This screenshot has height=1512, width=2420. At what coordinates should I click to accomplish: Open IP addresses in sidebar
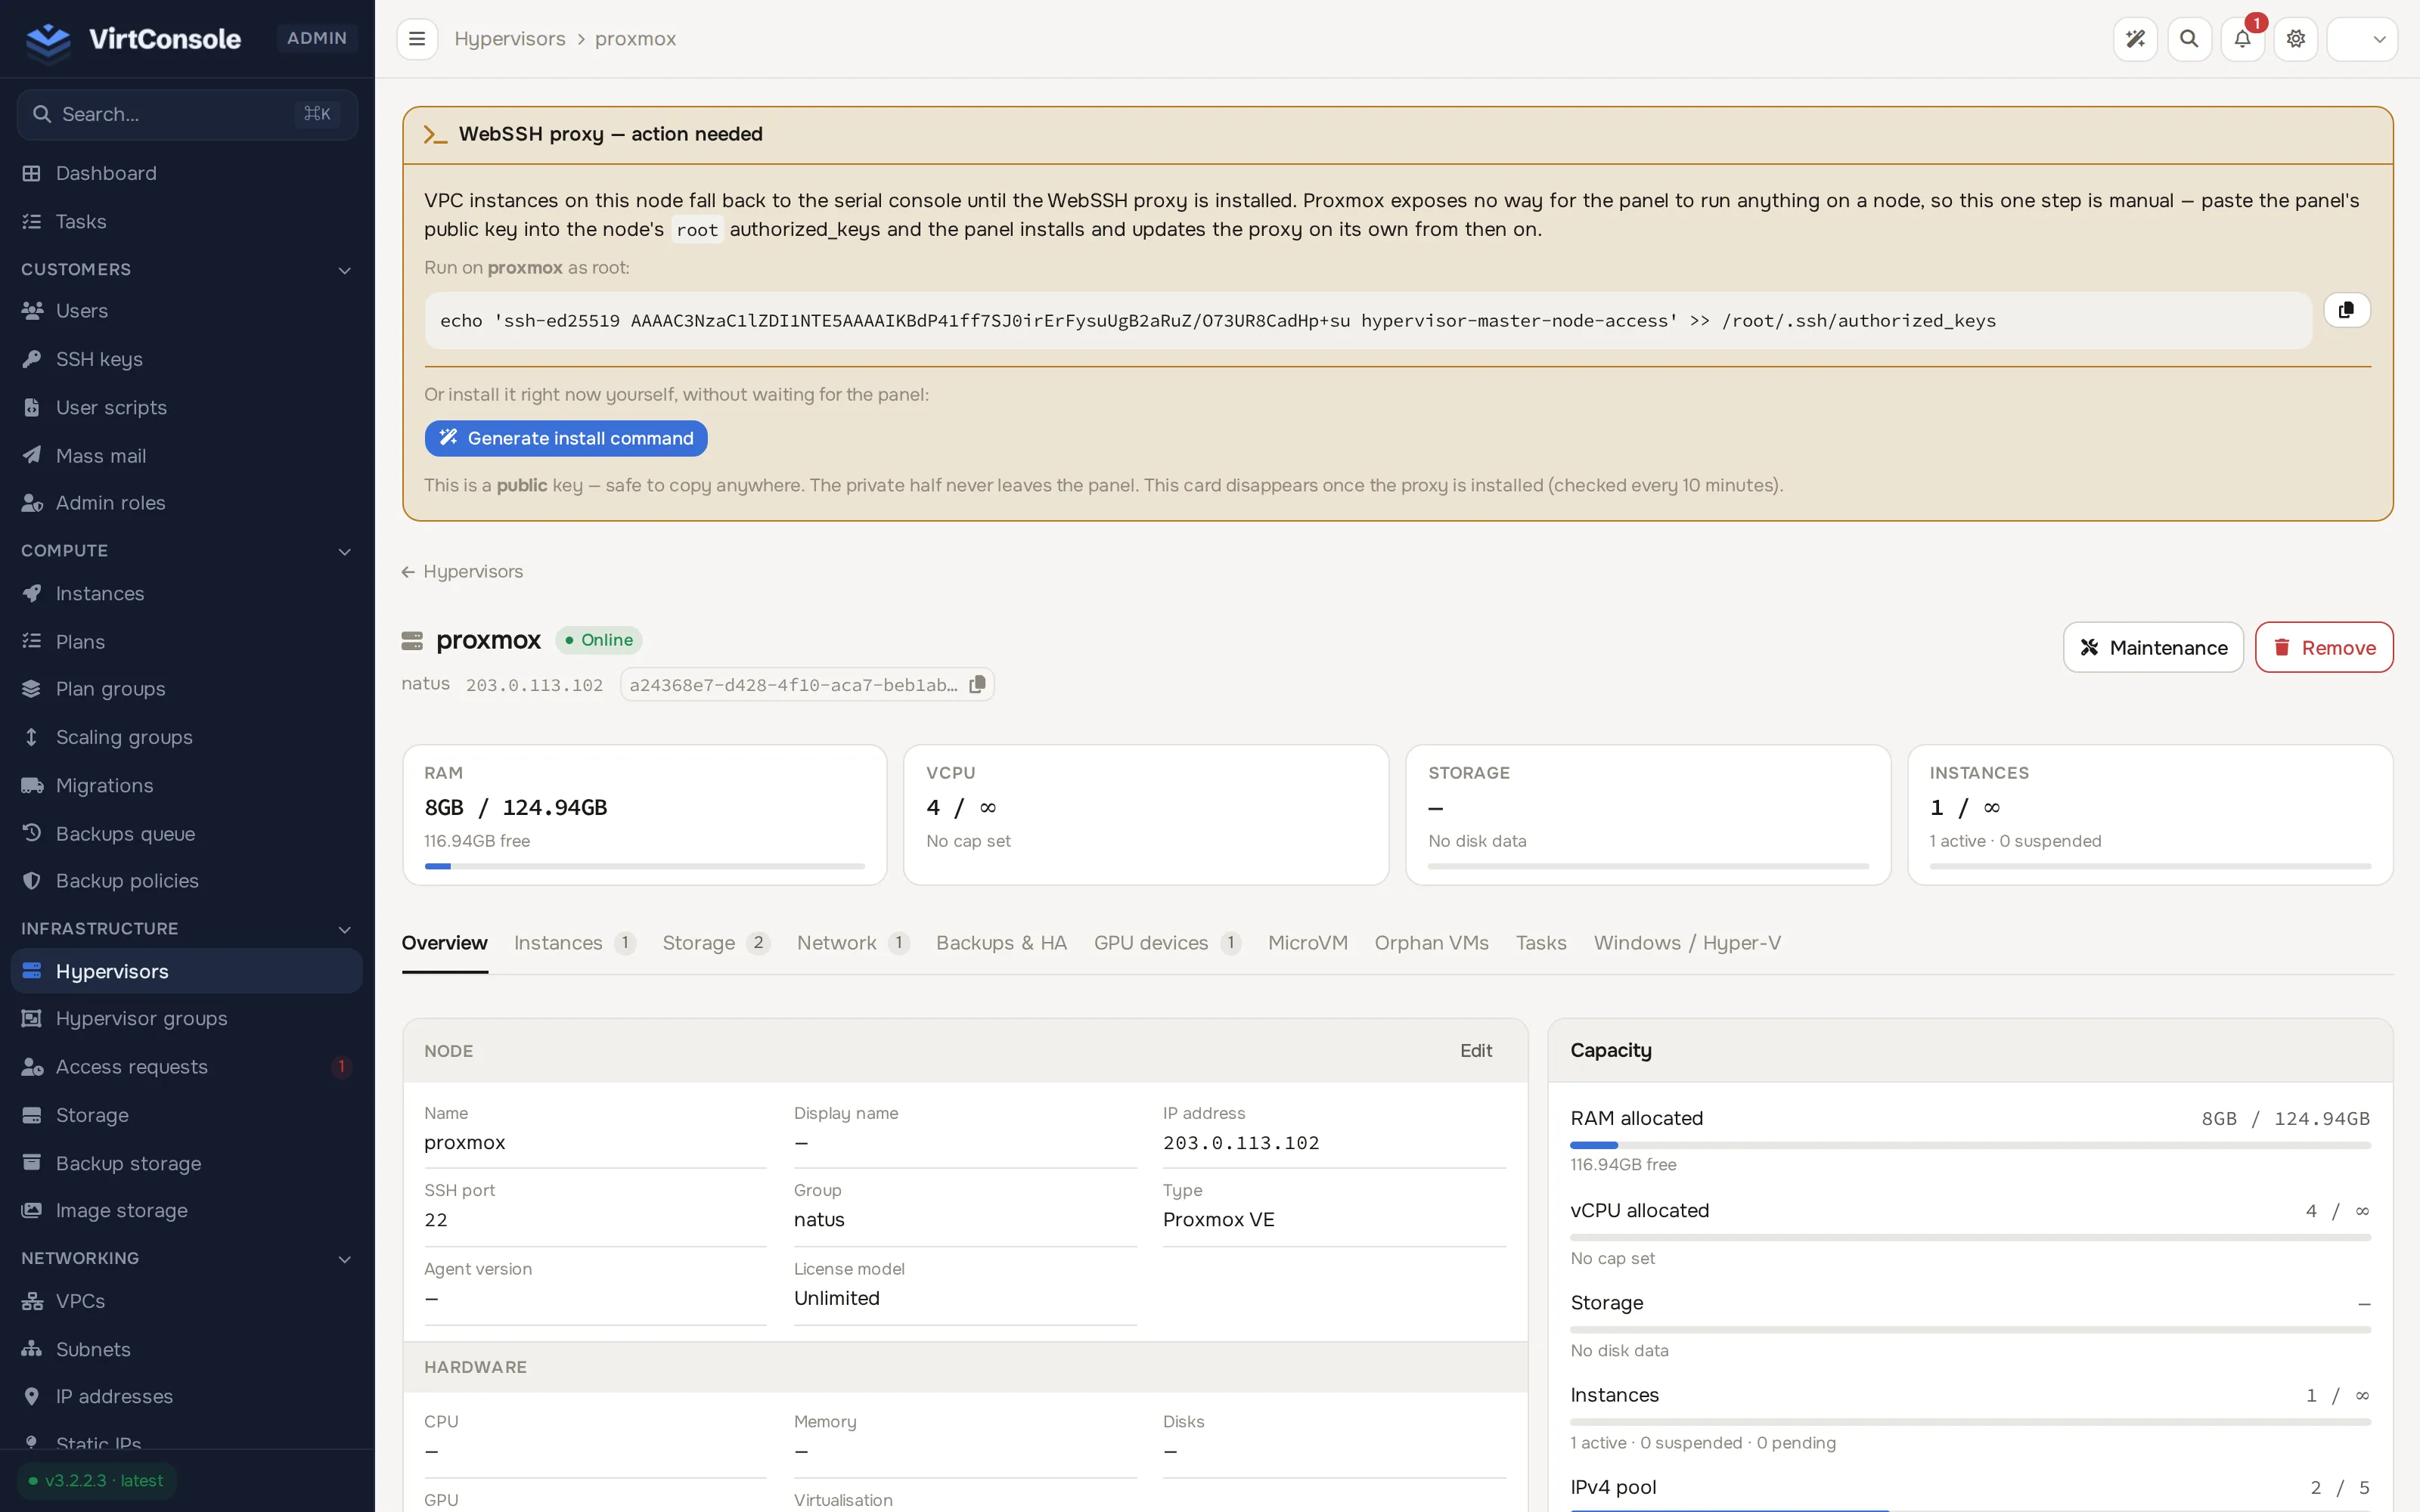187,1397
